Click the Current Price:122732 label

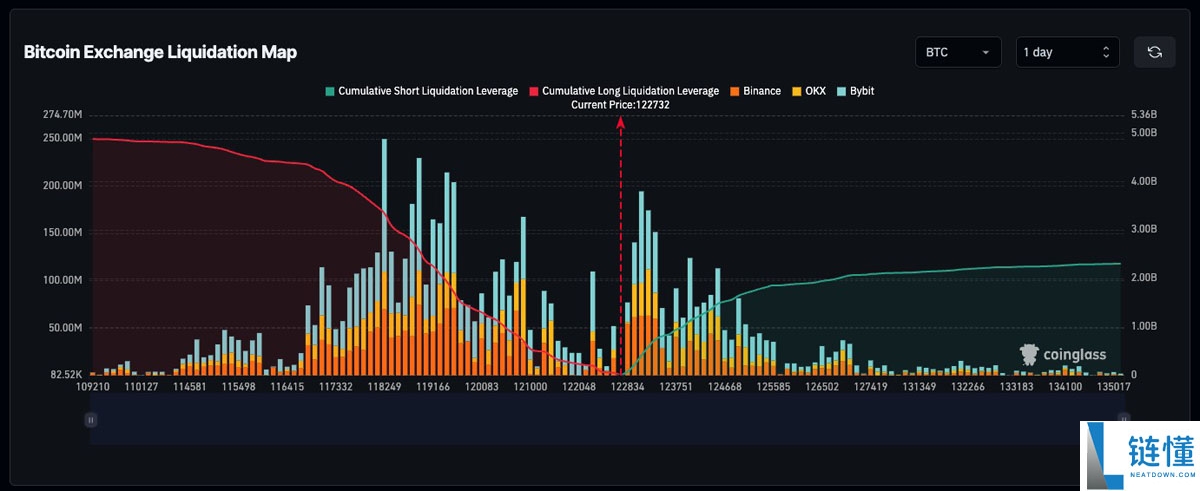(620, 104)
